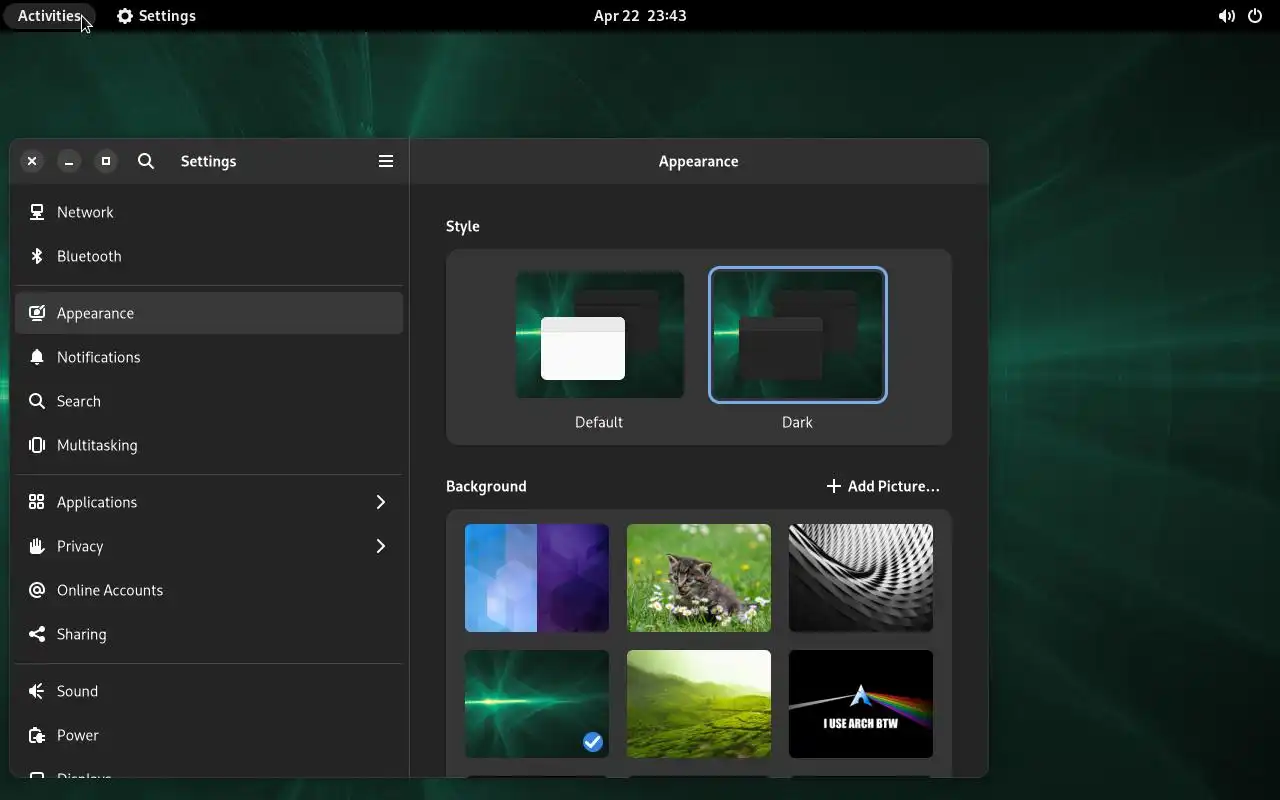Click the plus icon beside Add Picture
The height and width of the screenshot is (800, 1280).
tap(834, 486)
